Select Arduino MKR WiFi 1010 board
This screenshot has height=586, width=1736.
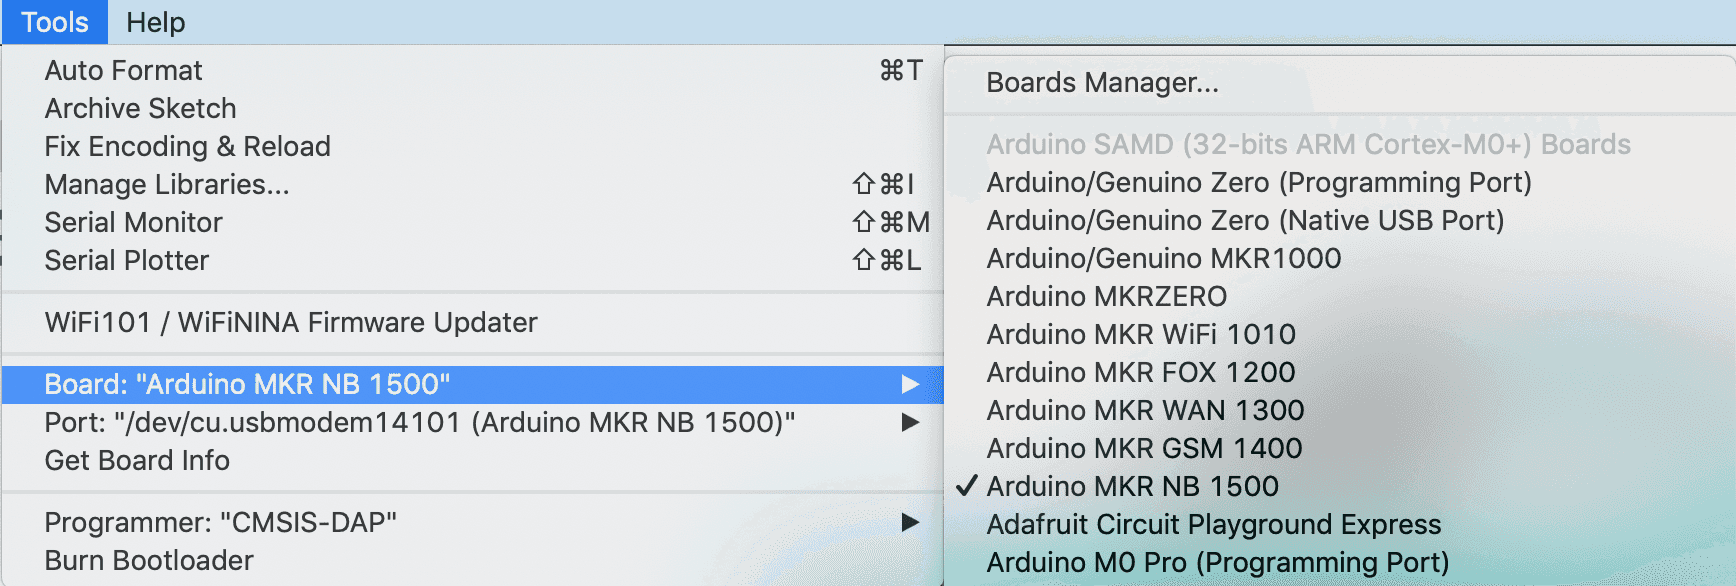point(1140,335)
